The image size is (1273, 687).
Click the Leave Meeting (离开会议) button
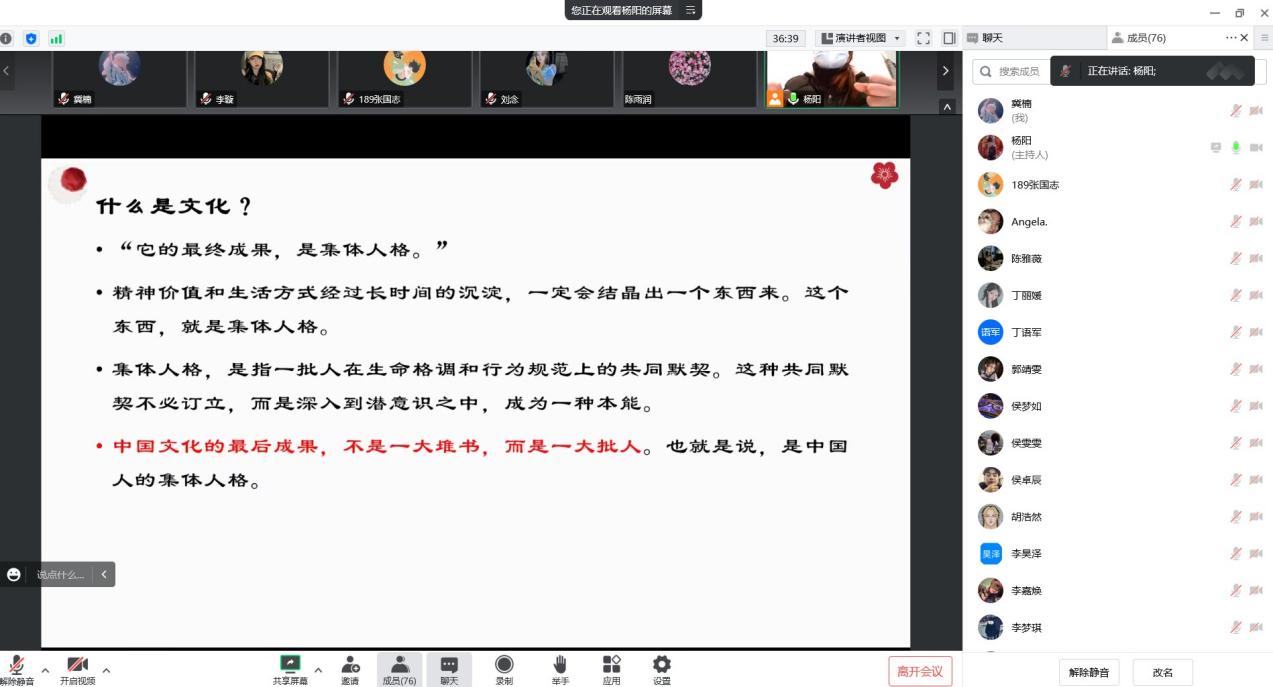tap(920, 671)
